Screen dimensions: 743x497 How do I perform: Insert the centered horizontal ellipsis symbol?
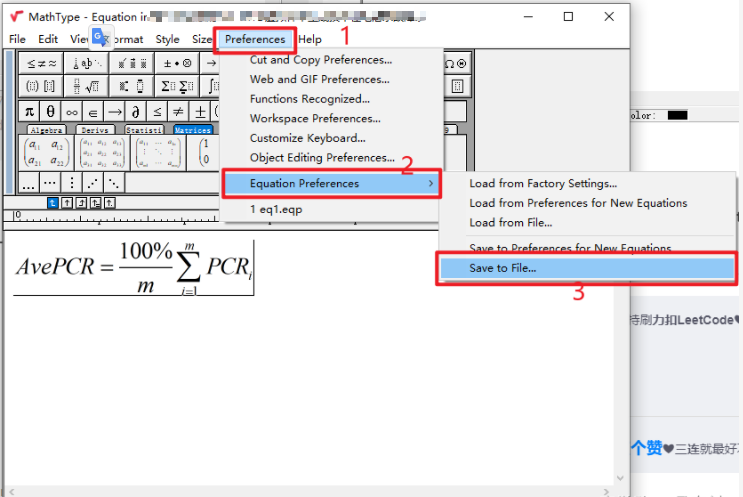point(50,183)
